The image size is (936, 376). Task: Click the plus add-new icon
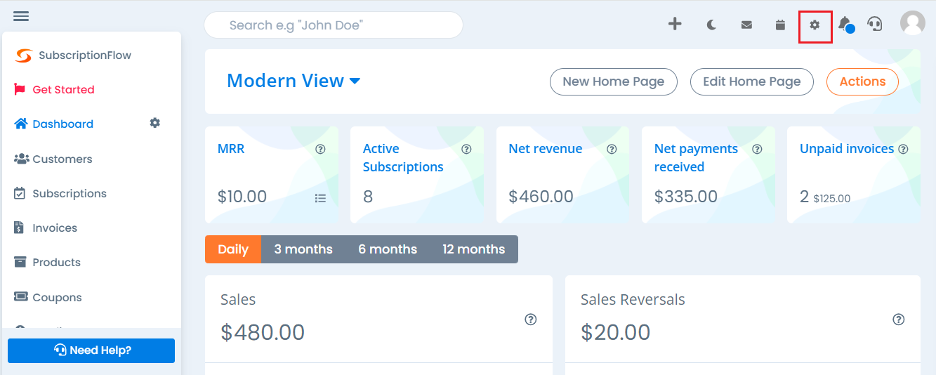(x=675, y=24)
